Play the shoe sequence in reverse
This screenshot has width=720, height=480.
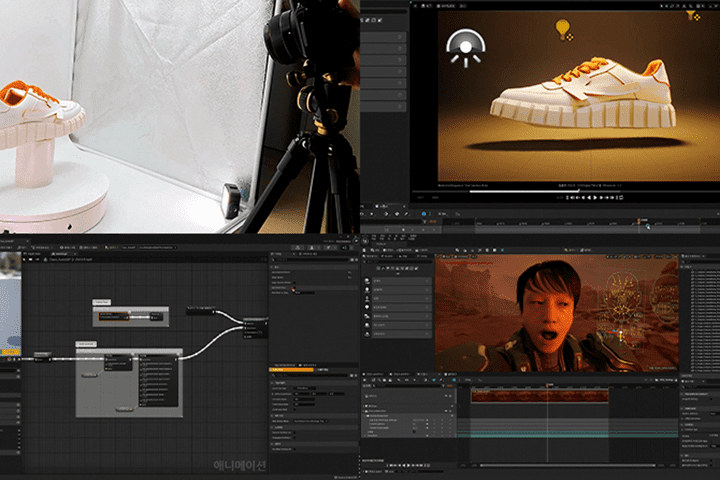(x=590, y=198)
